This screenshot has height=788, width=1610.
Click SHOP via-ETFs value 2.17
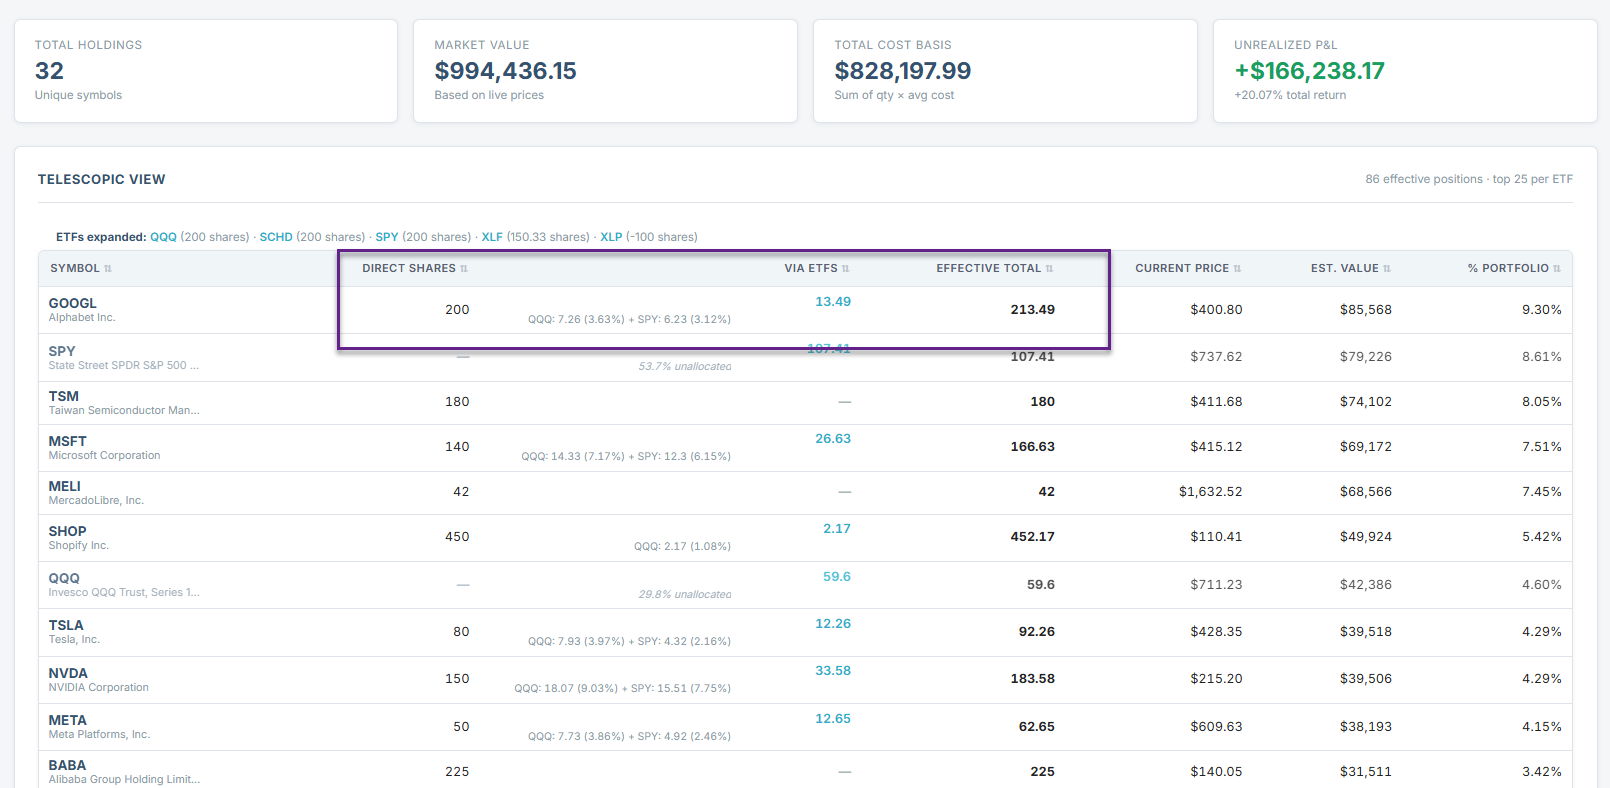(x=837, y=528)
